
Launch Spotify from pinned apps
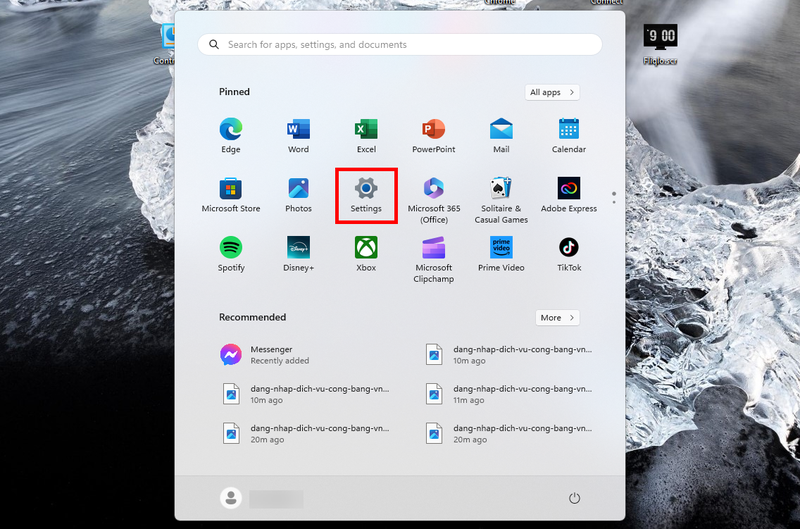click(x=231, y=254)
